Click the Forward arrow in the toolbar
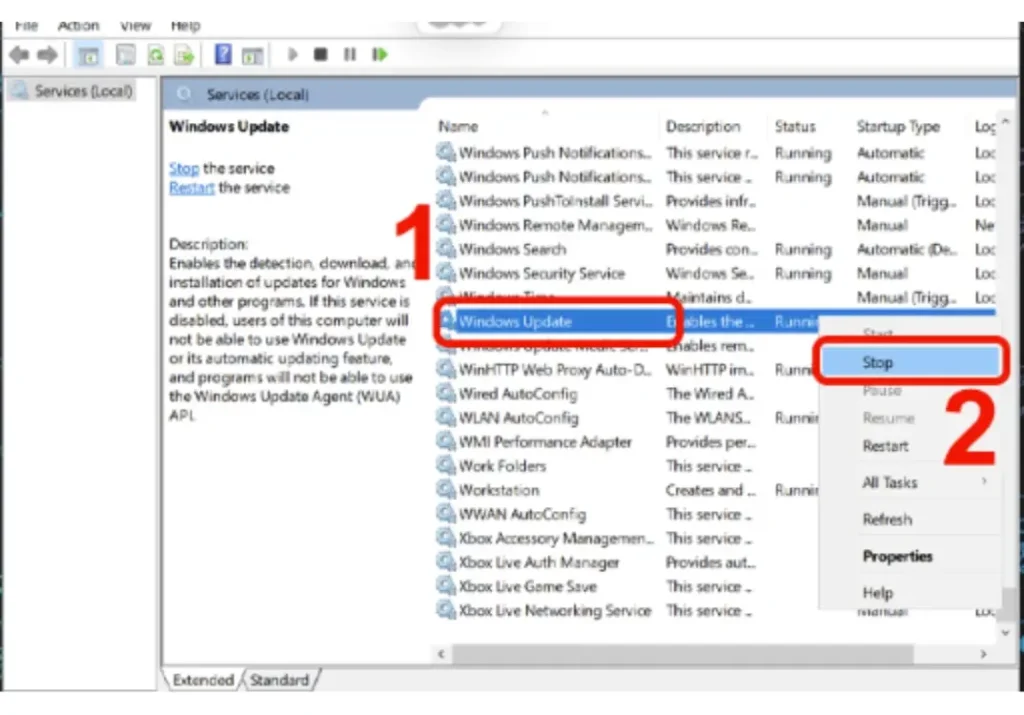 [x=48, y=55]
